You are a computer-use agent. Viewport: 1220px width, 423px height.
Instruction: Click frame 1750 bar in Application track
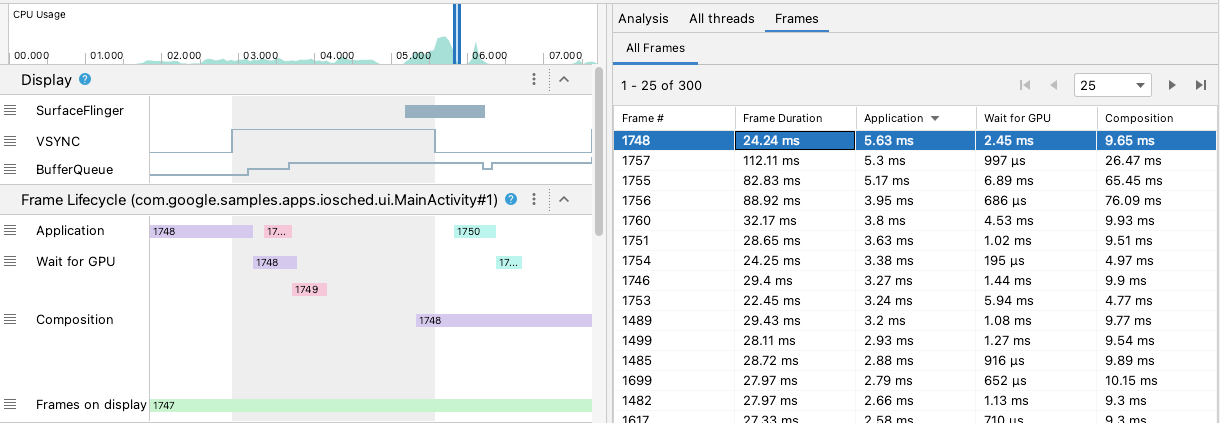[474, 232]
